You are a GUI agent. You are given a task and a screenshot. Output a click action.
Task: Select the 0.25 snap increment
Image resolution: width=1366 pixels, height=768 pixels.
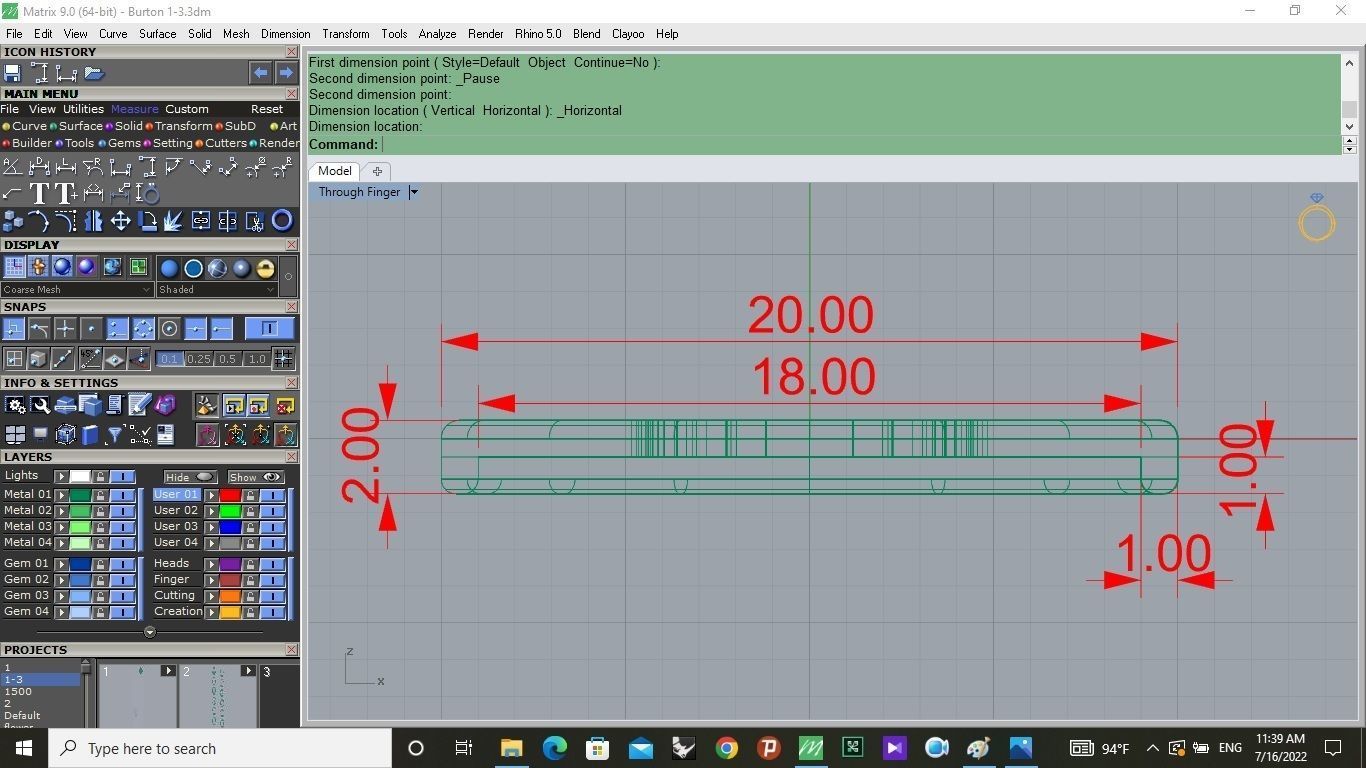coord(199,359)
